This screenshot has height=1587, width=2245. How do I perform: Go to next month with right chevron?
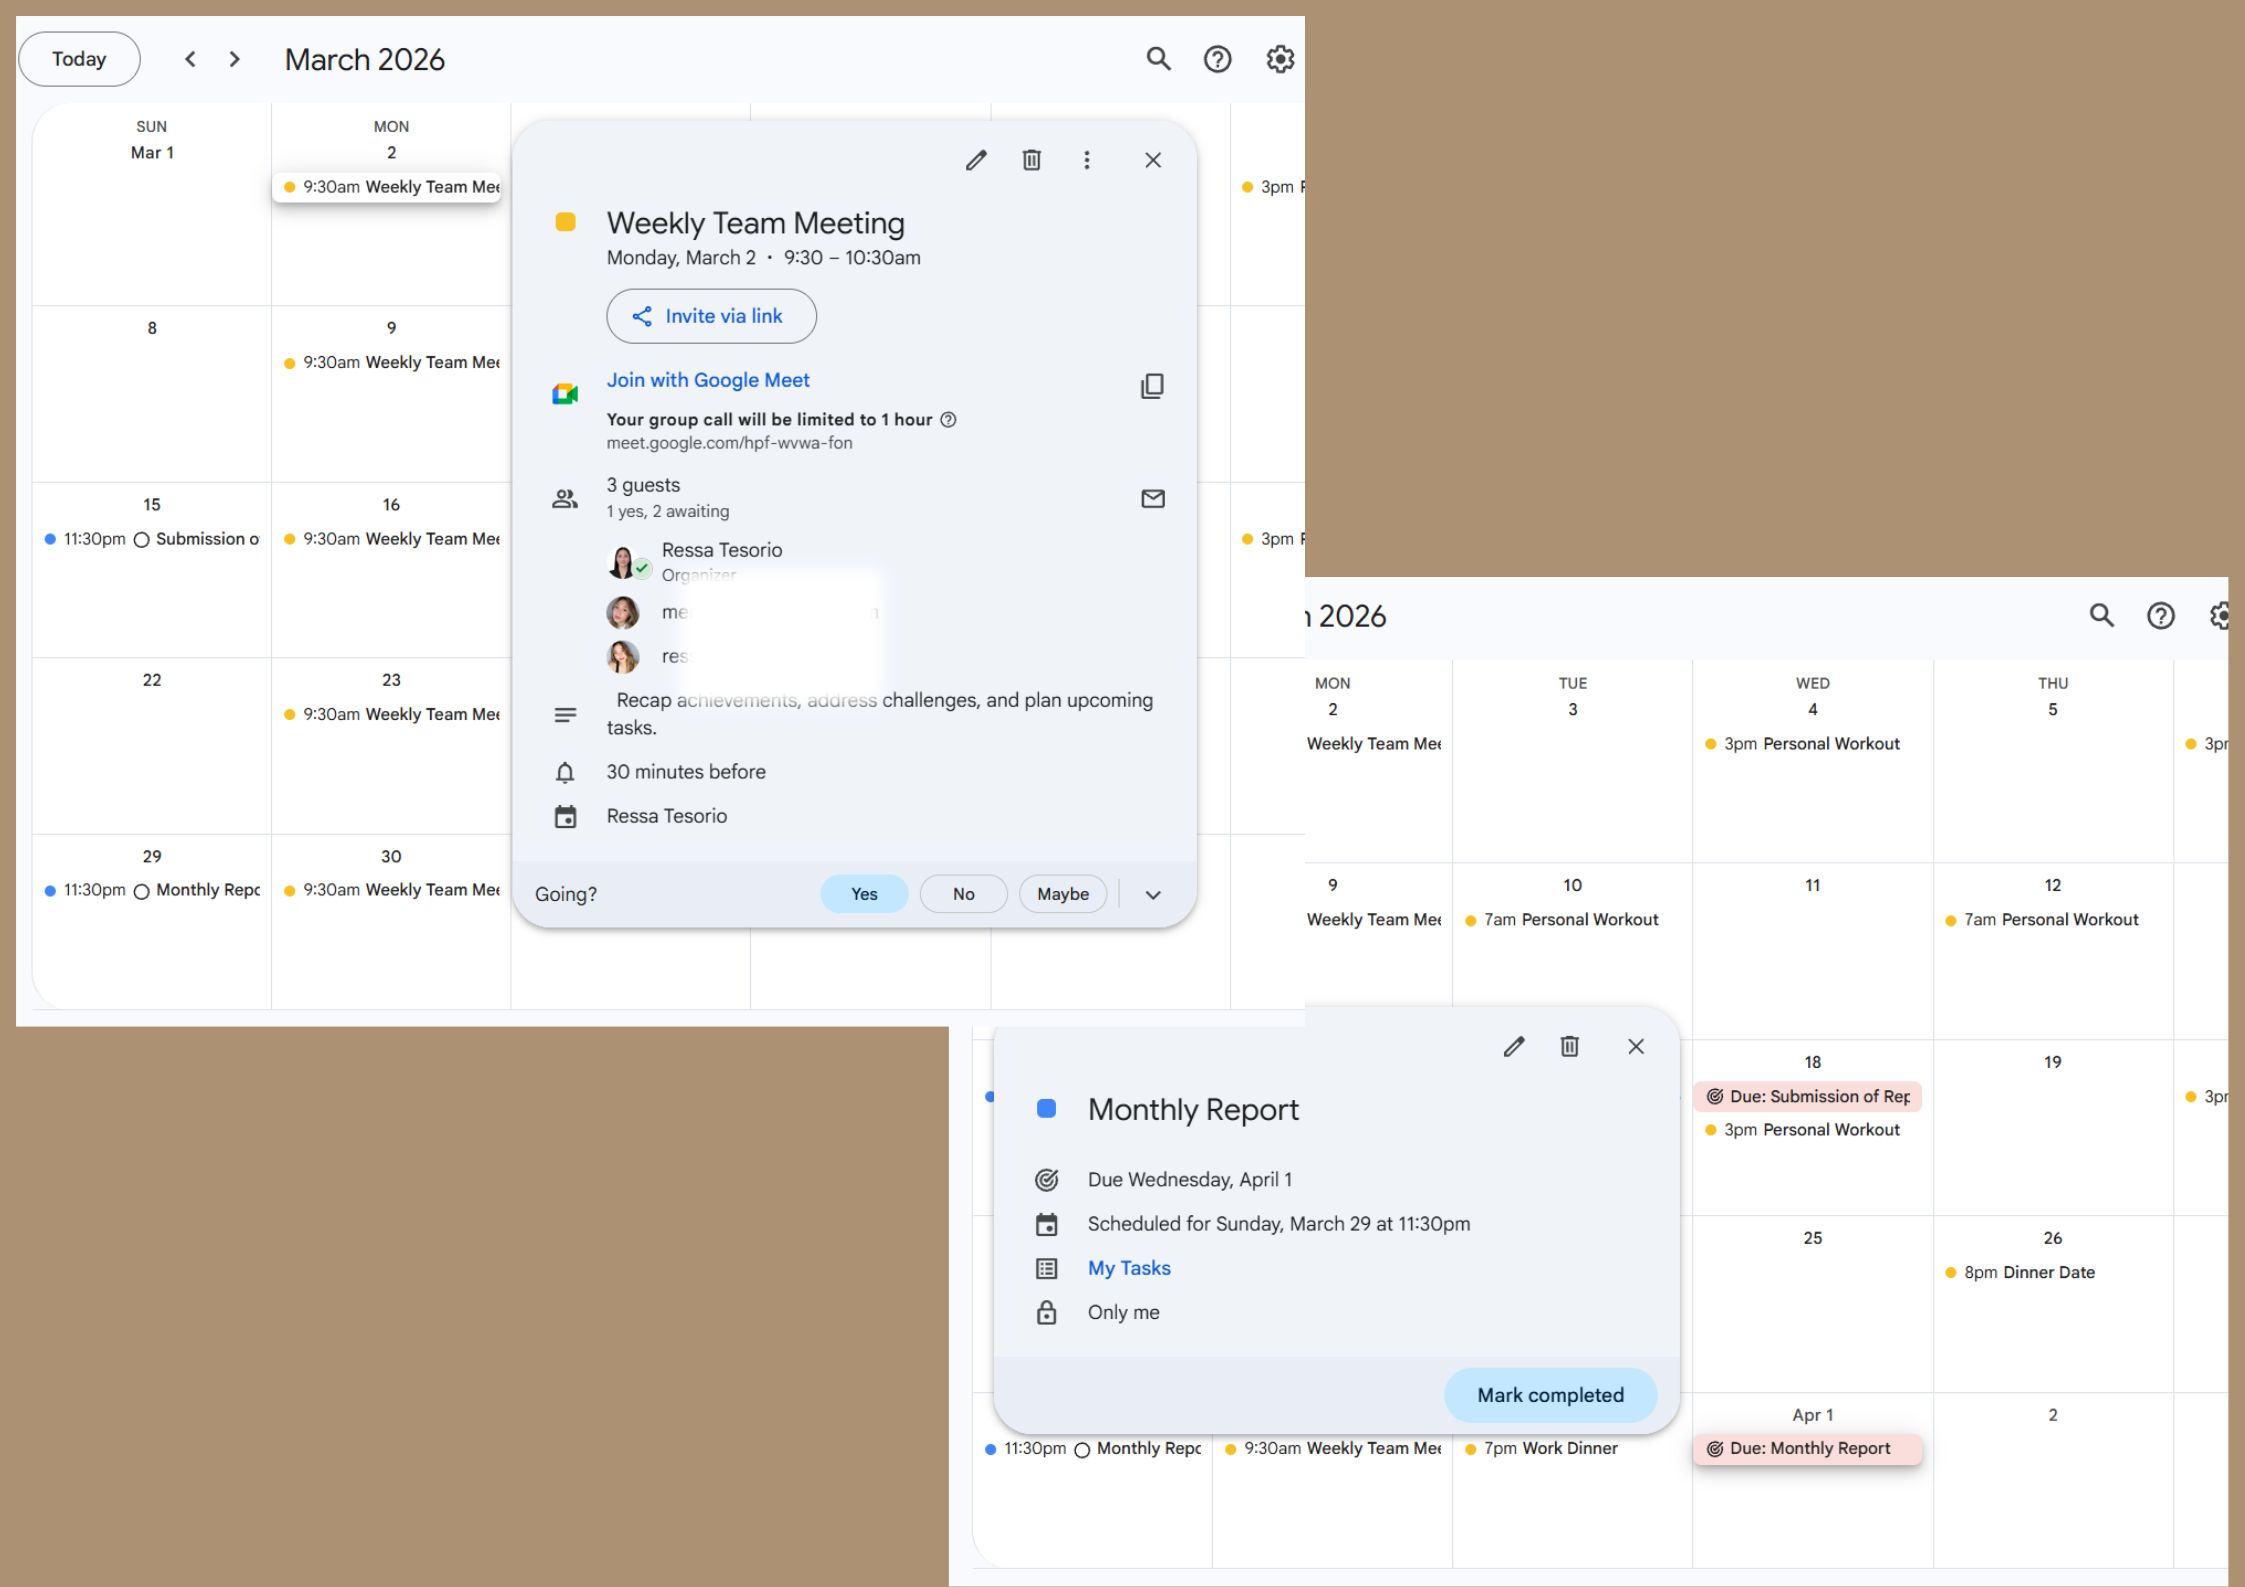[x=235, y=59]
